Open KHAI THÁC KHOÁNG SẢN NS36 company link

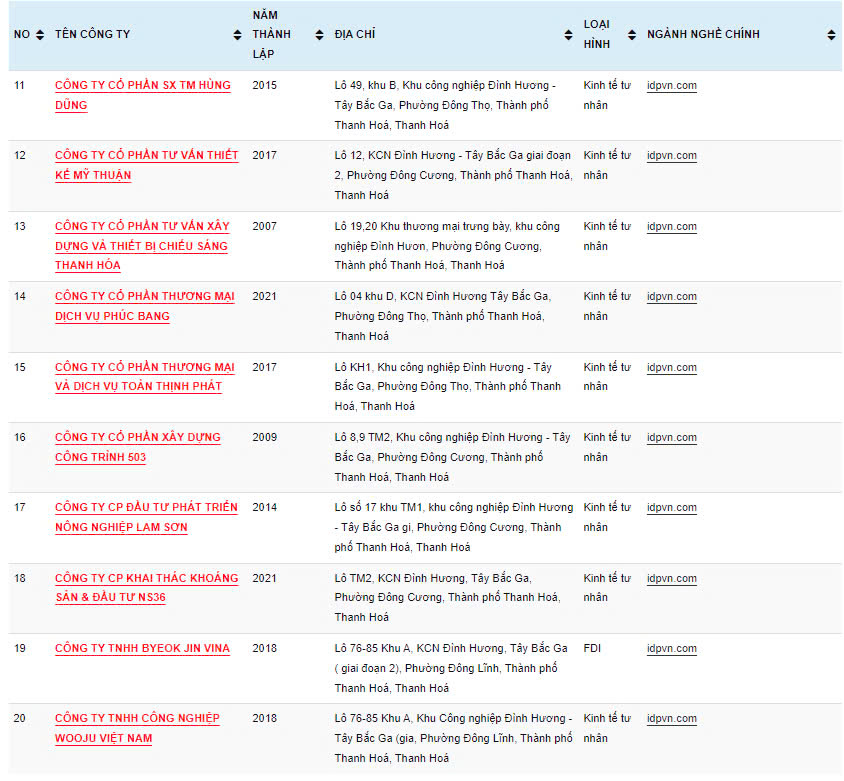(x=146, y=588)
